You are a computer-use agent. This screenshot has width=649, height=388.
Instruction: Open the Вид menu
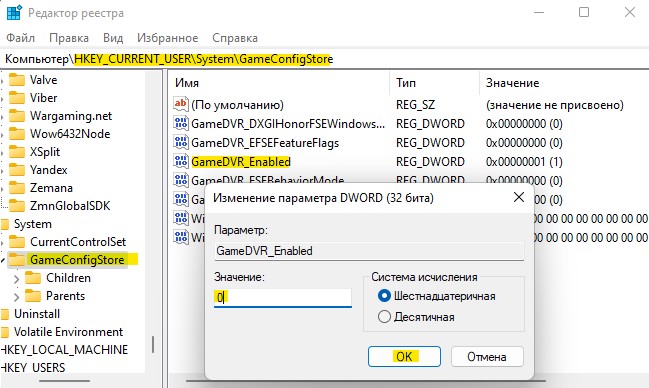[113, 38]
